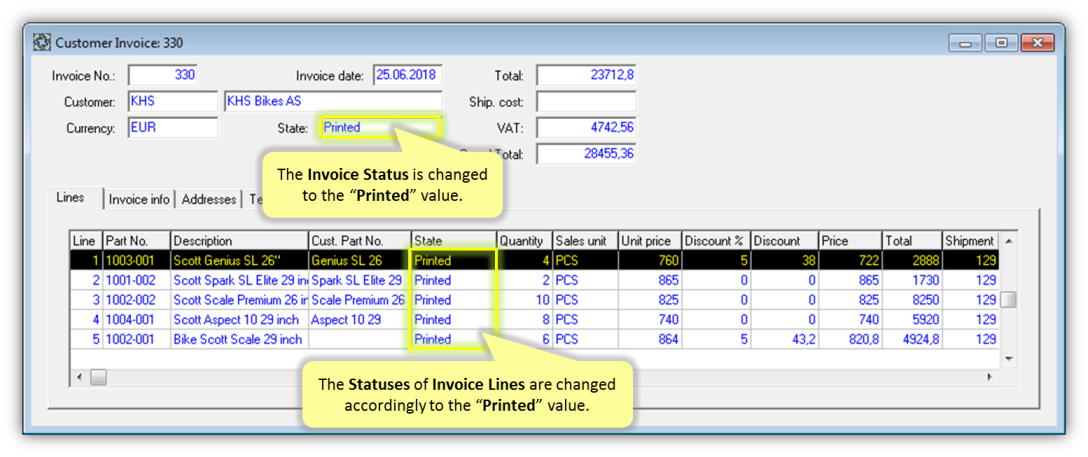Sort by the Part No. column header
1088x457 pixels.
click(x=137, y=241)
